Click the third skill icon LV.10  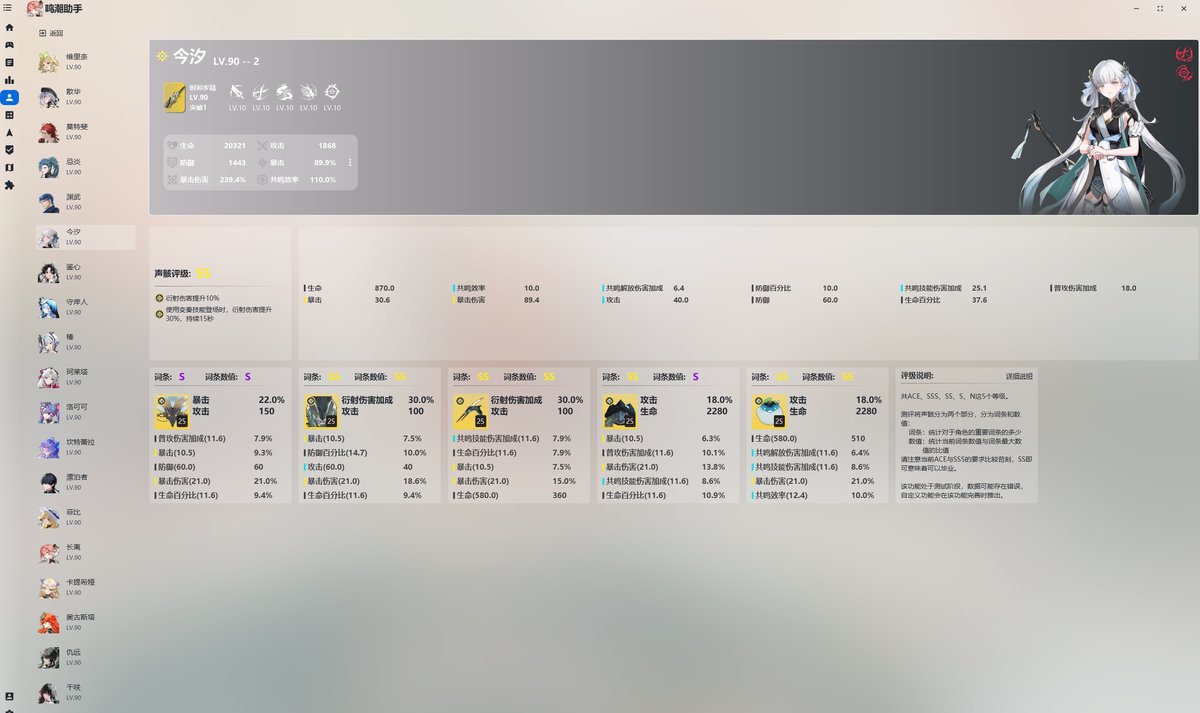click(285, 92)
